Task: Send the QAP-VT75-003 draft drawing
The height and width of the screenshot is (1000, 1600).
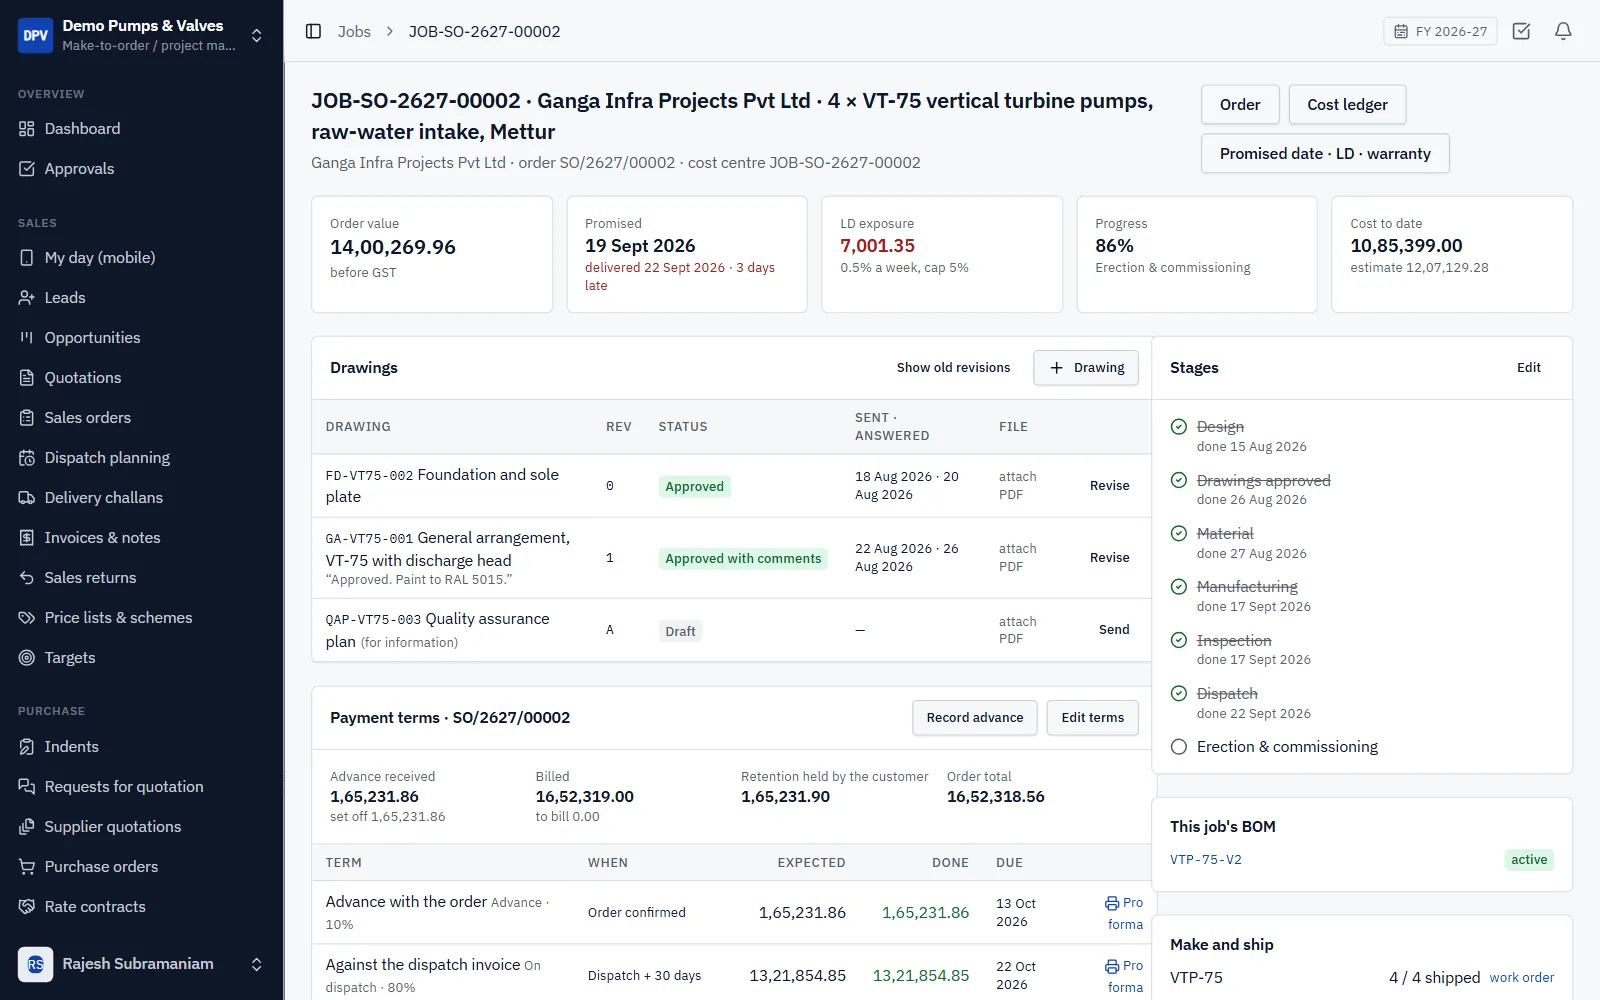Action: 1114,630
